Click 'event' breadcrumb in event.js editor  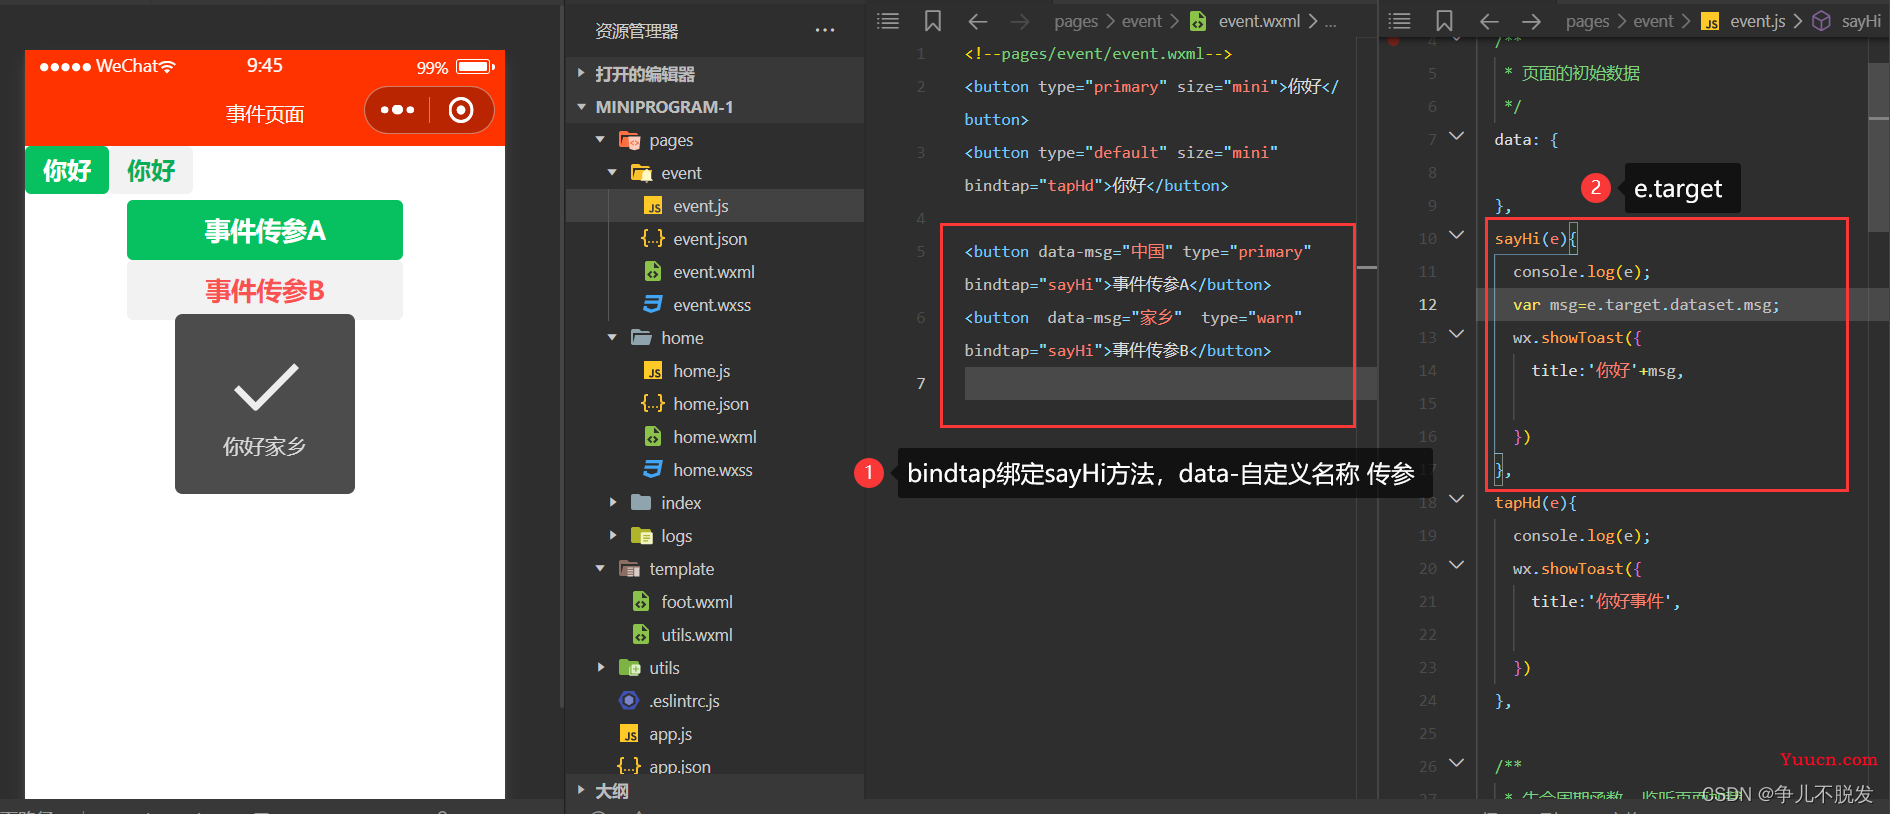(x=1654, y=21)
